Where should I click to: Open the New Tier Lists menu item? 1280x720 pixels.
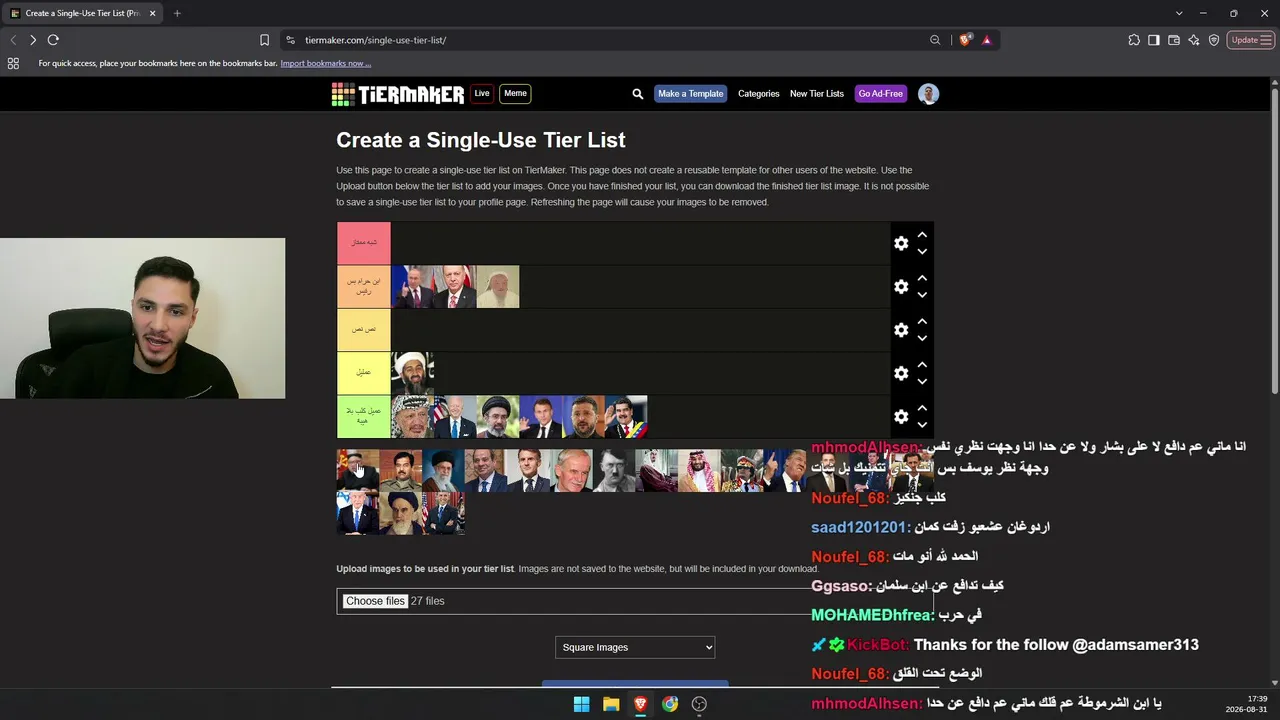[817, 94]
